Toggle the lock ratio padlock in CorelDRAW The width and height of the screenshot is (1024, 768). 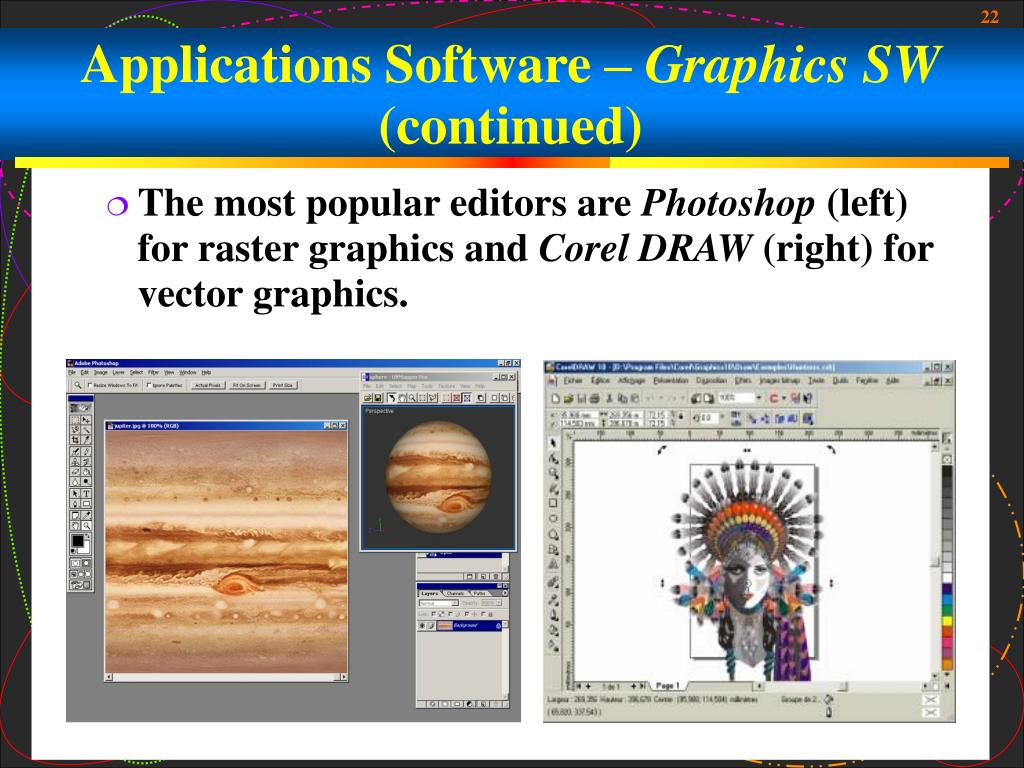[681, 416]
